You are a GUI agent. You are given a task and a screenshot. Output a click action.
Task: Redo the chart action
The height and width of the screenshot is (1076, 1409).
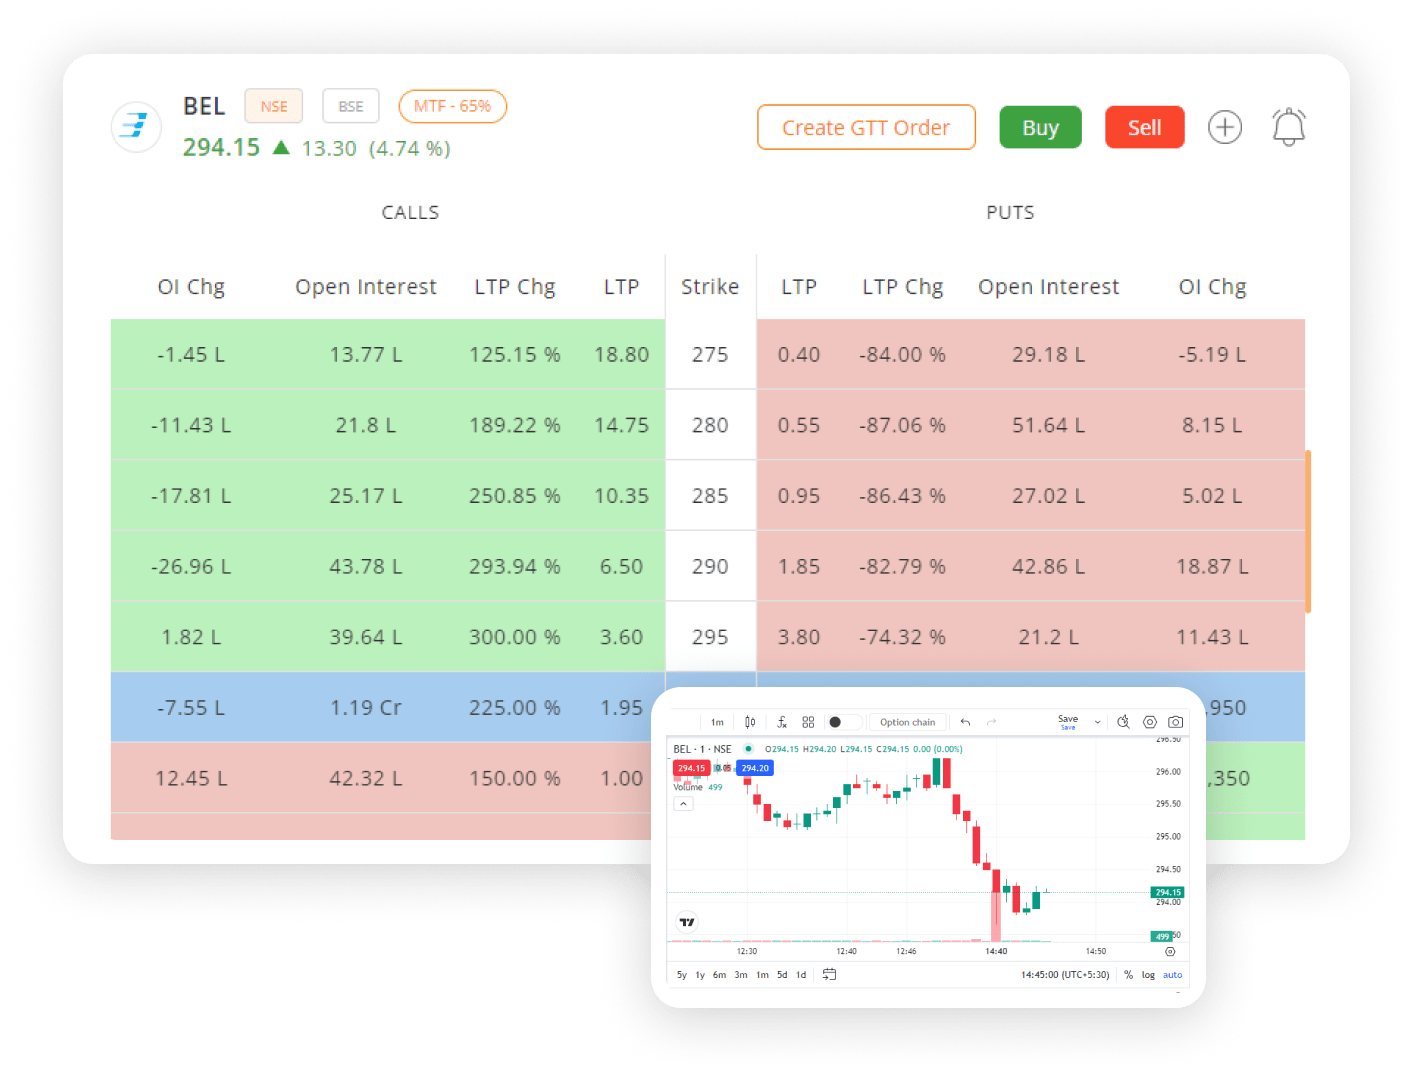point(991,722)
